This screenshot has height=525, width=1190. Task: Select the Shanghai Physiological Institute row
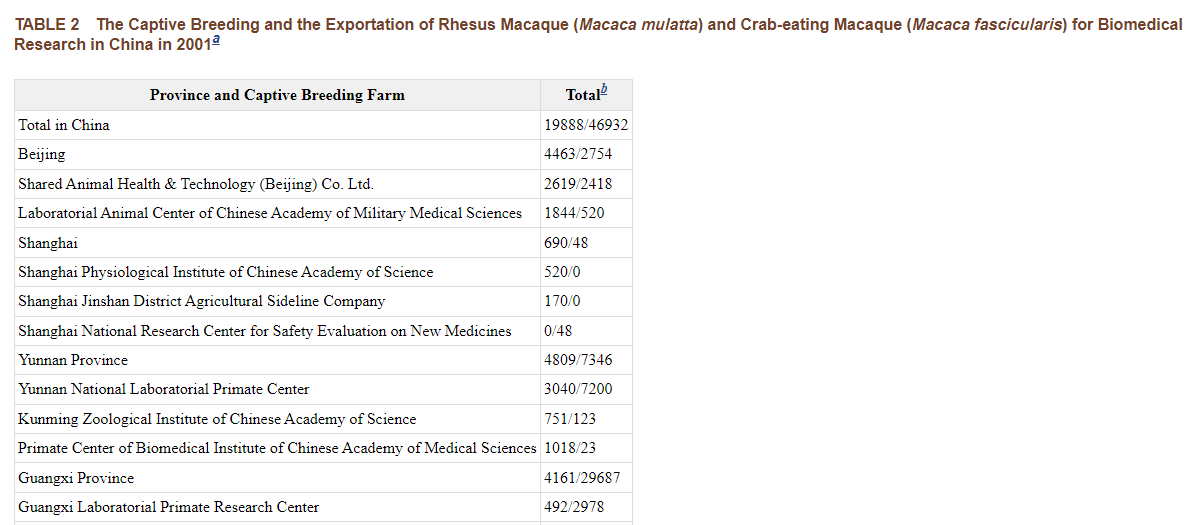tap(226, 272)
